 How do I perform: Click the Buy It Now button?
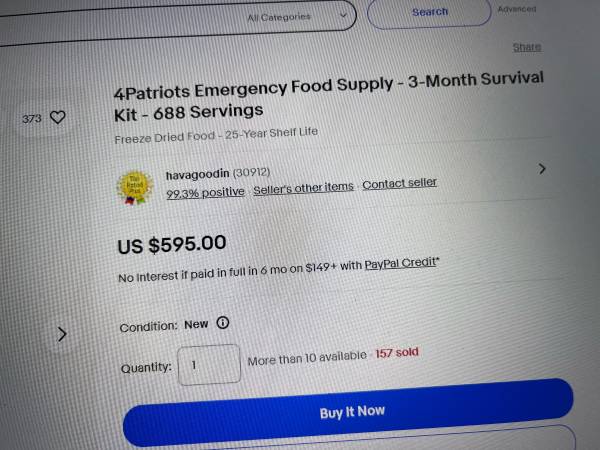tap(348, 412)
